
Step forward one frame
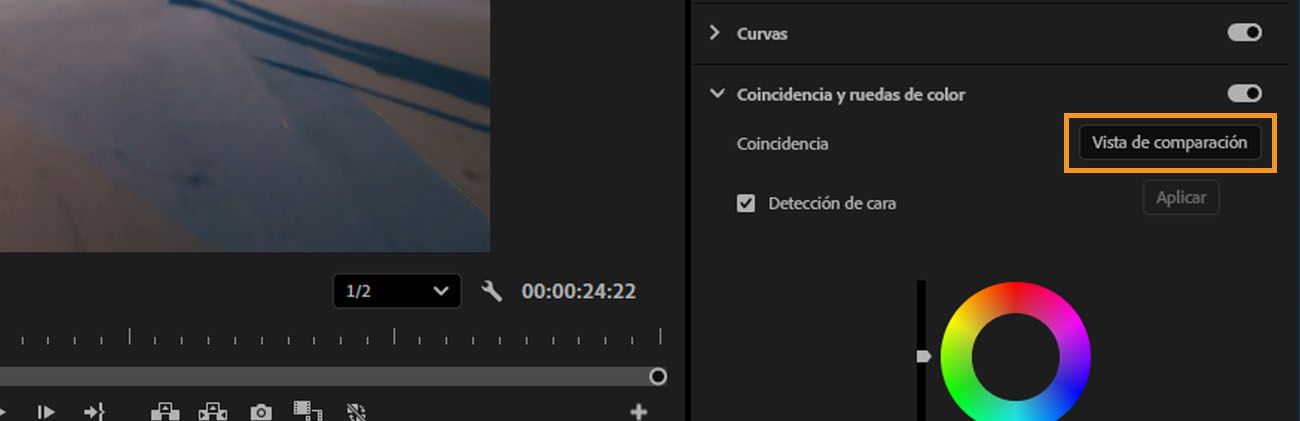point(46,411)
